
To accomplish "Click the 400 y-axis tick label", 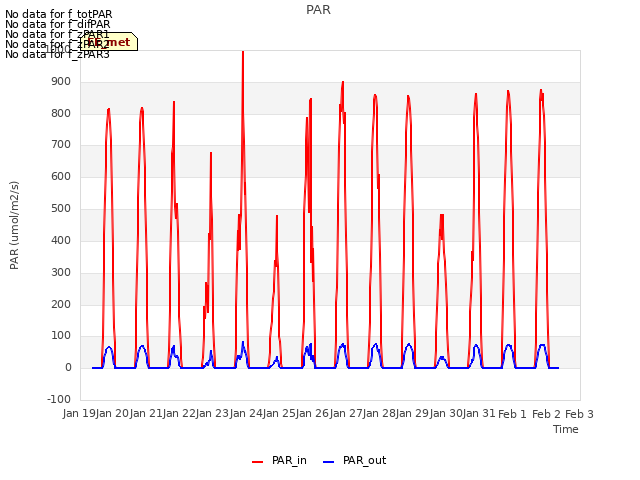I will [61, 240].
